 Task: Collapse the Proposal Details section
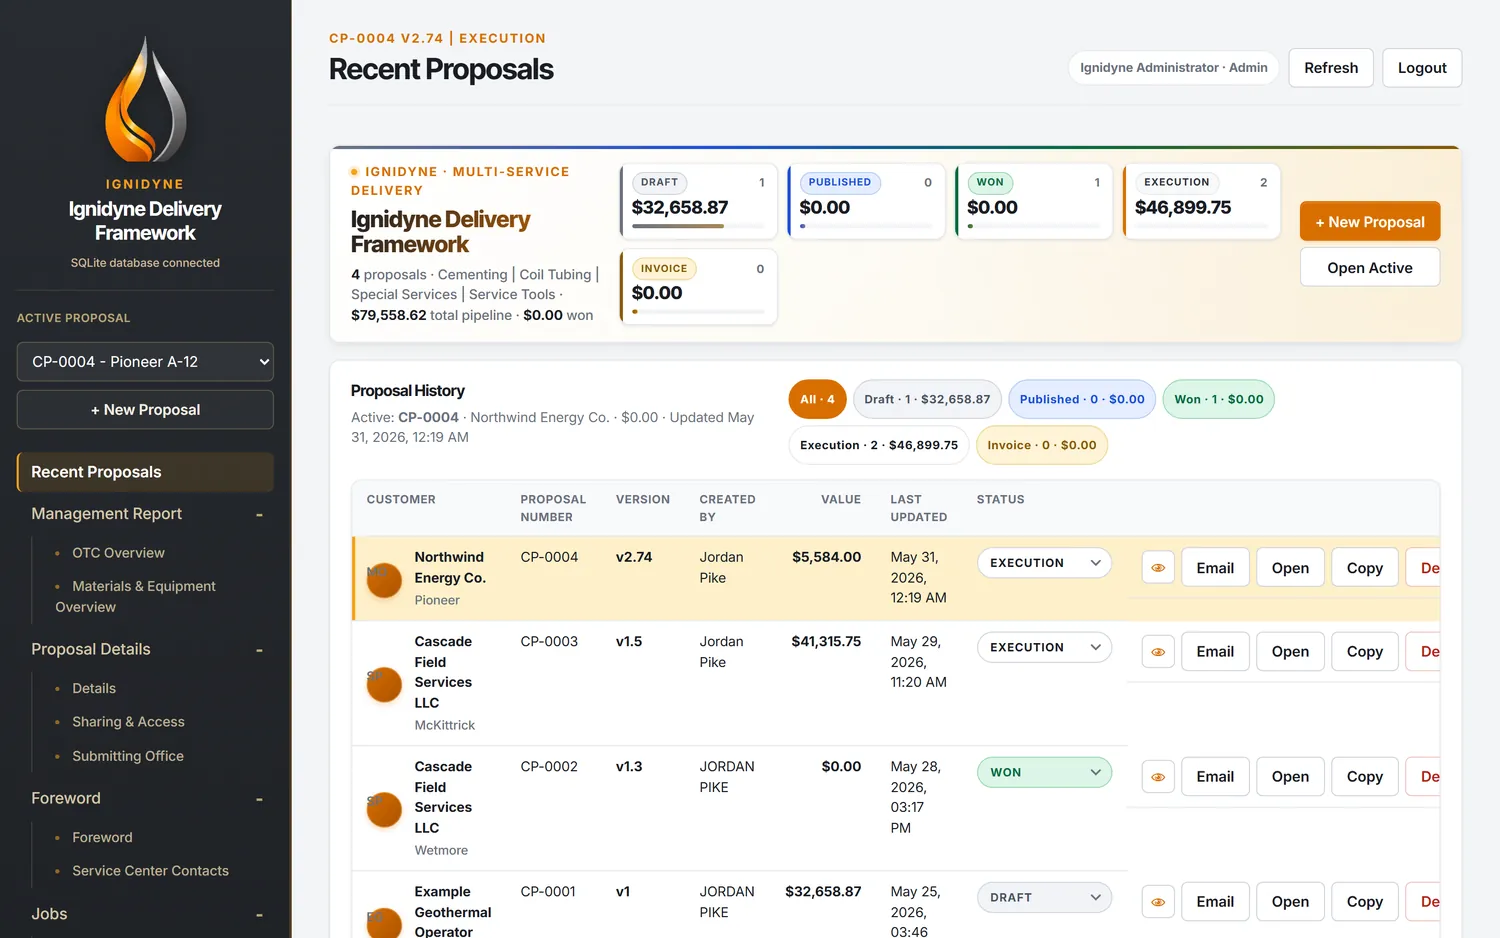click(x=259, y=650)
